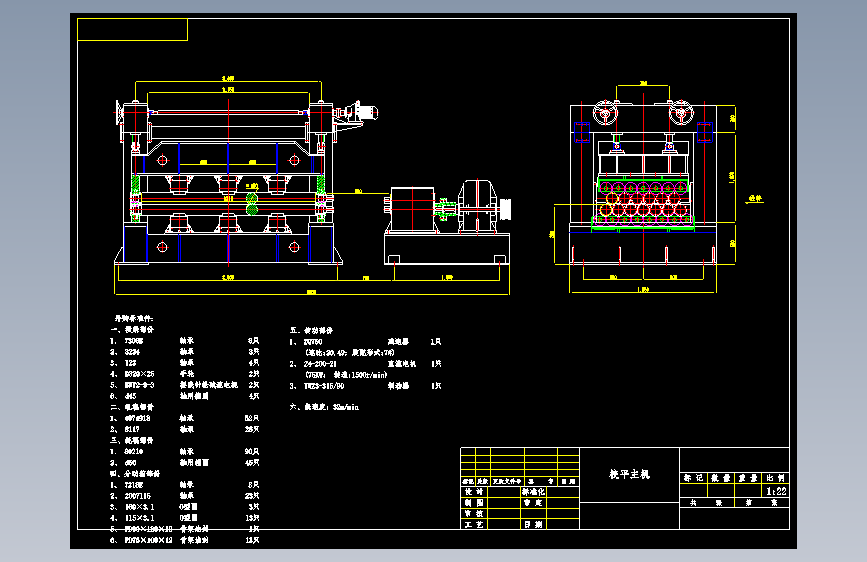Pick the lower-left circular hole in the front base
Image resolution: width=867 pixels, height=562 pixels.
click(163, 247)
